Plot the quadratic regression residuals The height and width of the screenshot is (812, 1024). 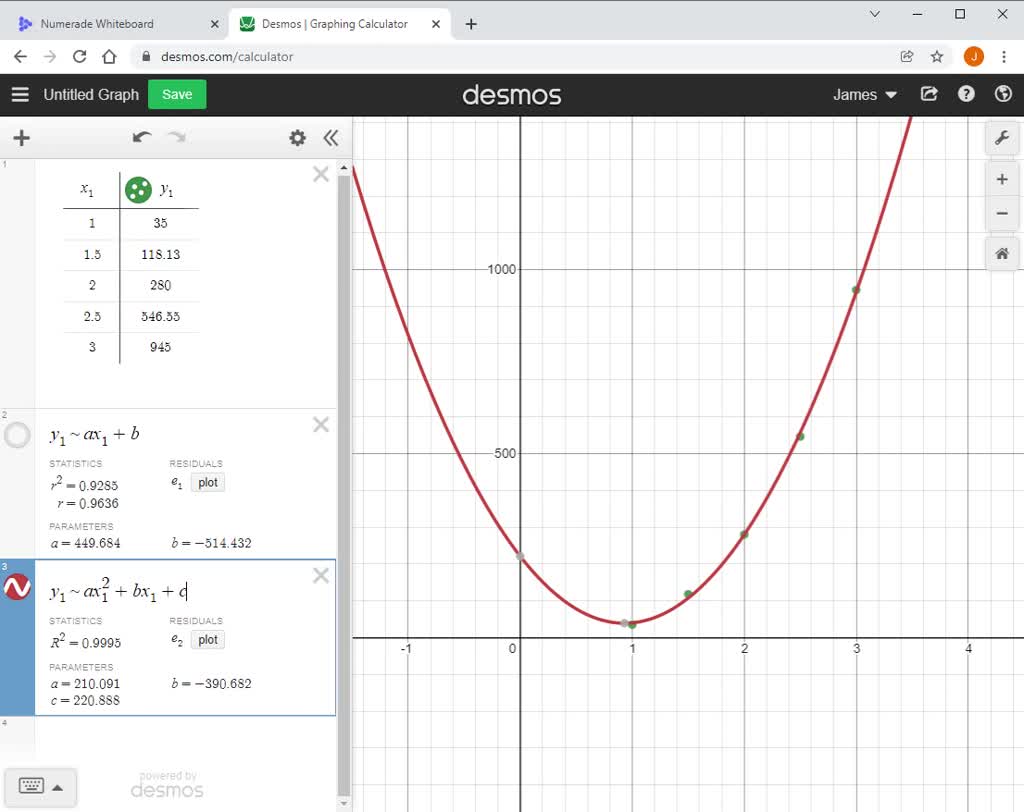click(207, 640)
